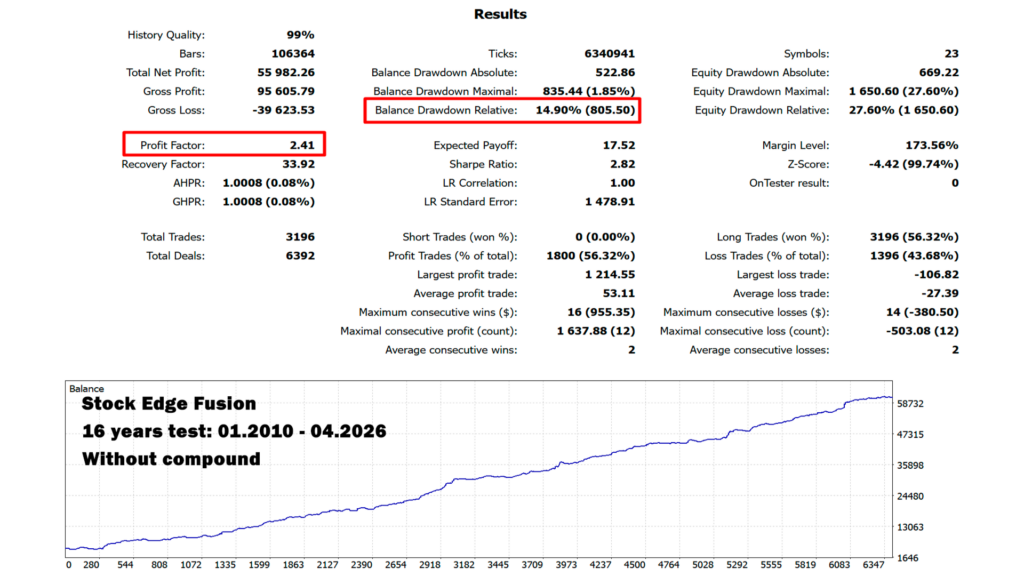
Task: Click the Maximum consecutive losses value 14 (-380.50)
Action: click(922, 313)
